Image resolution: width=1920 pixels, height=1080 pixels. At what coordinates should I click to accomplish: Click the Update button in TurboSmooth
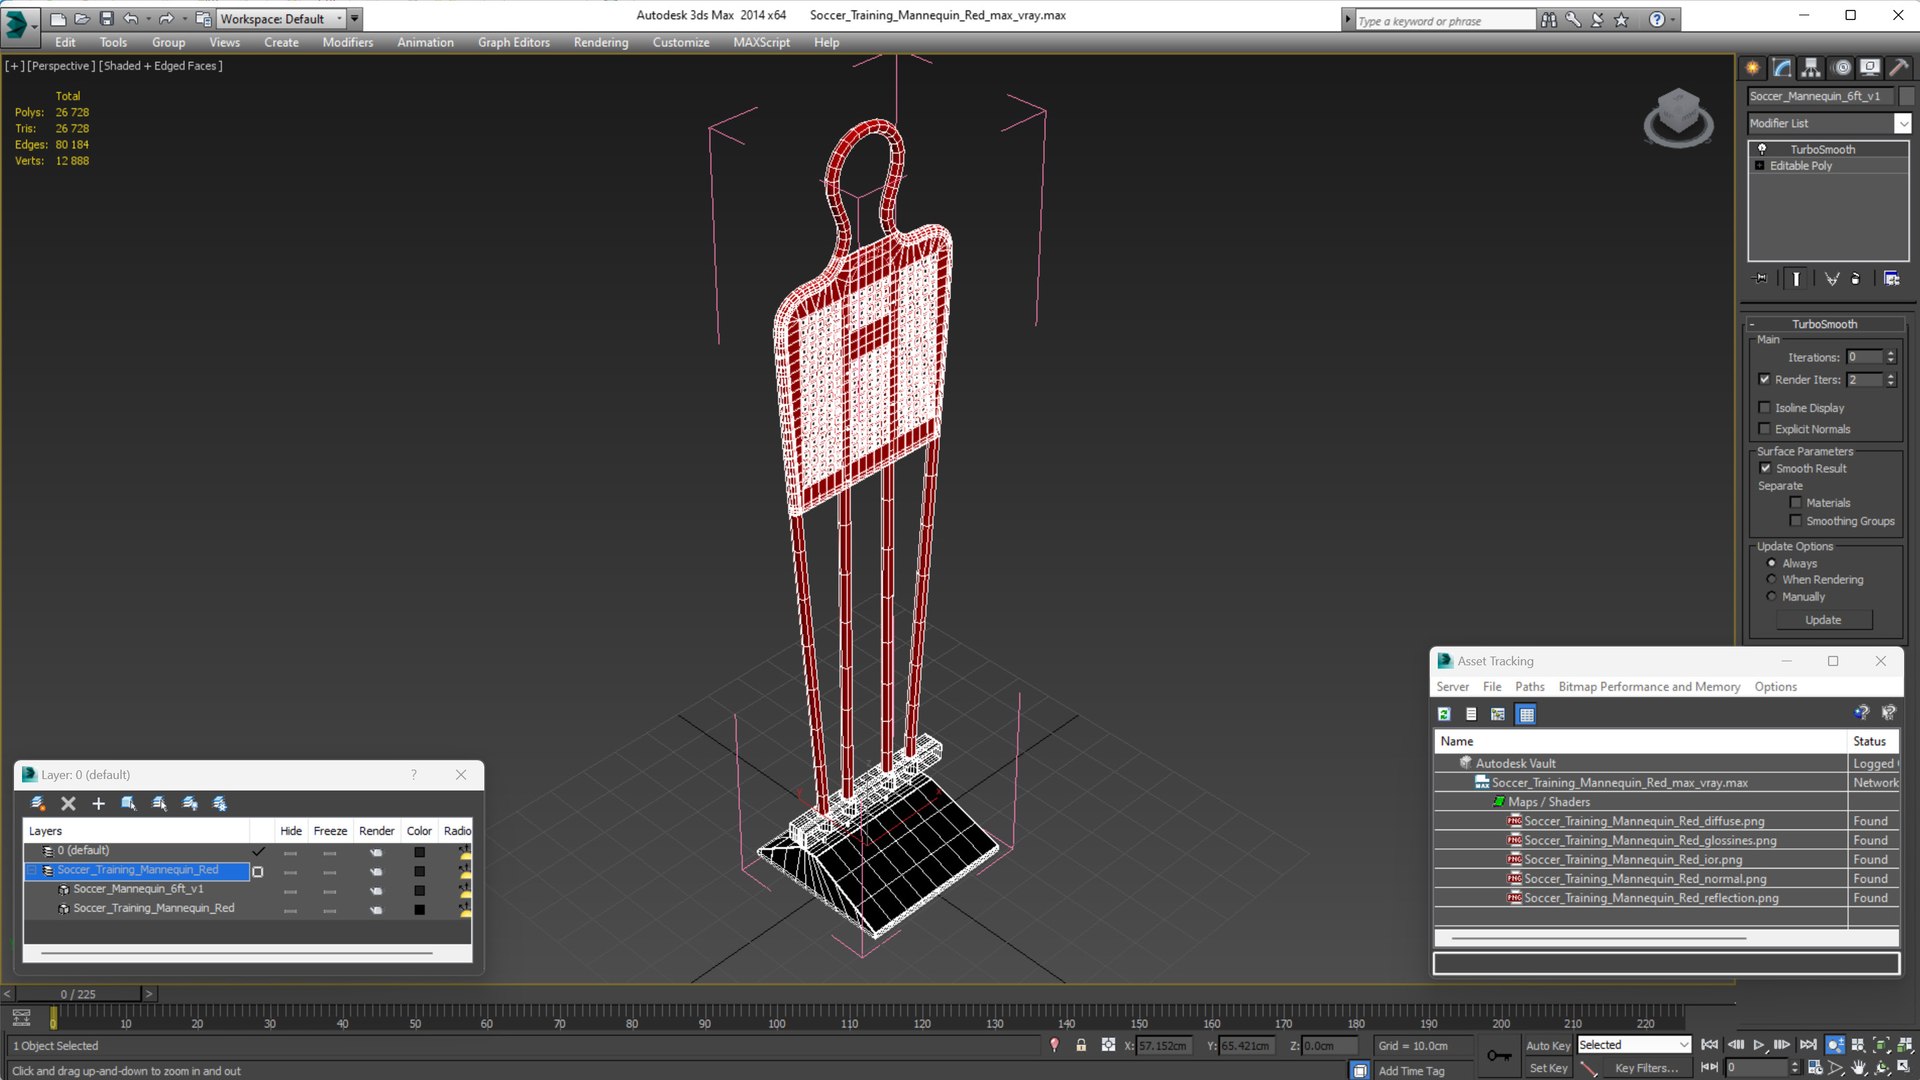[1822, 620]
